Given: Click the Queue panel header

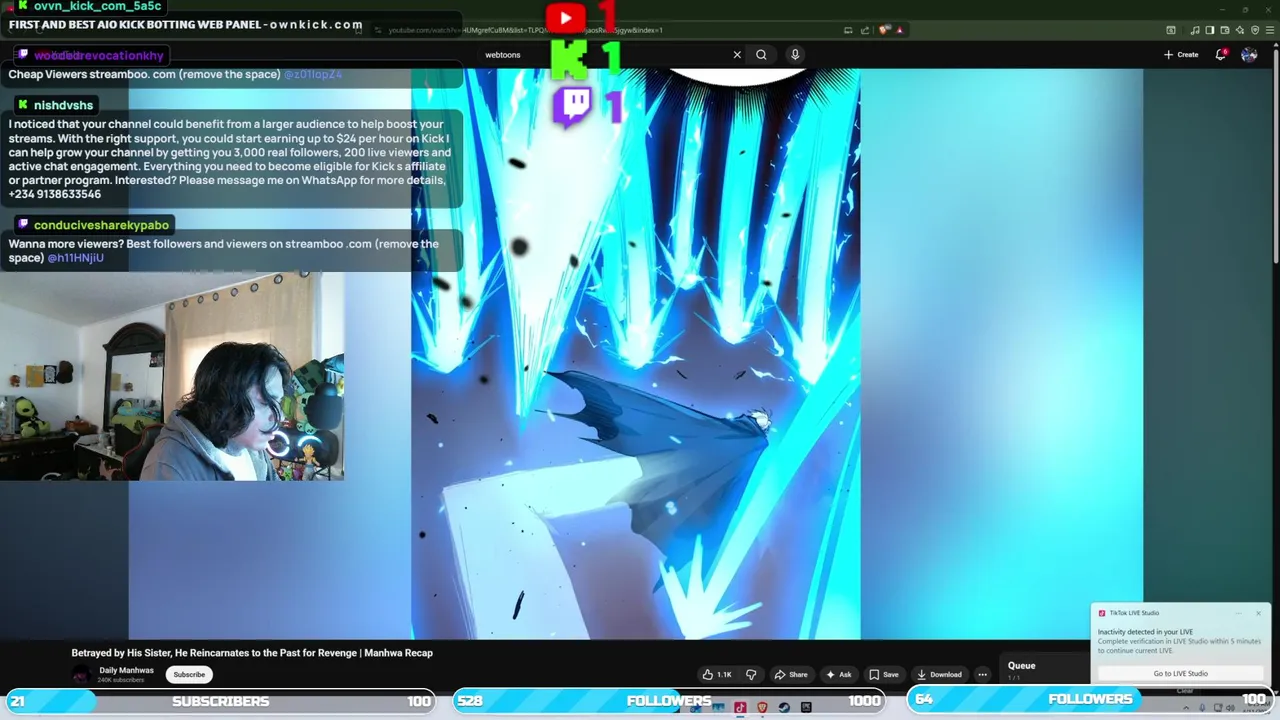Looking at the screenshot, I should click(1021, 666).
